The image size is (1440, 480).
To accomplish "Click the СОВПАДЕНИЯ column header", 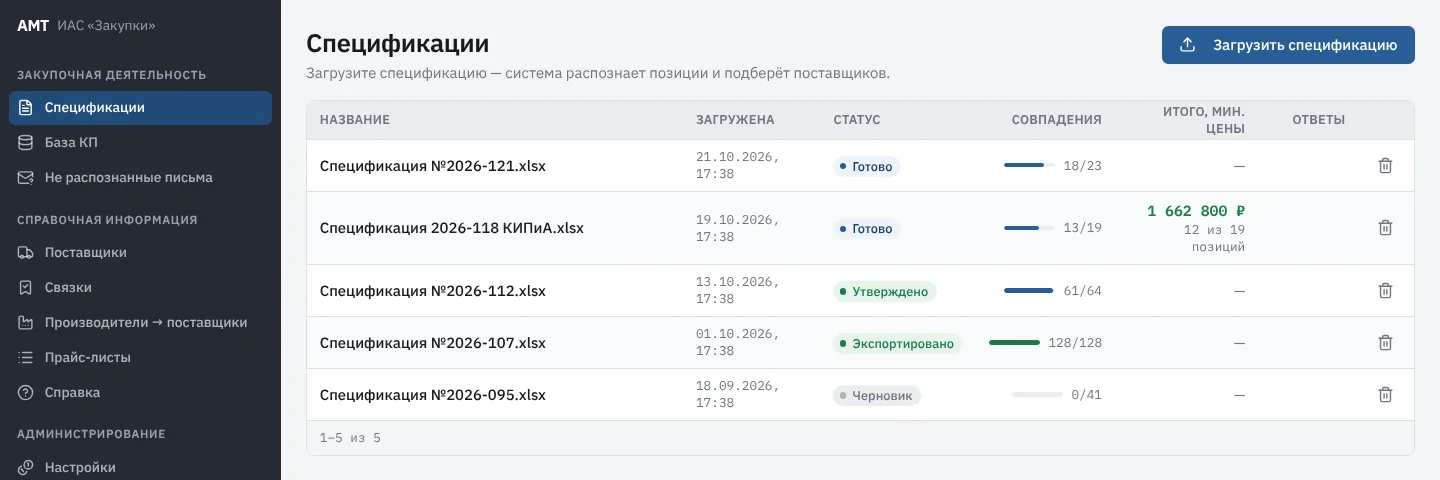I will pos(1057,120).
